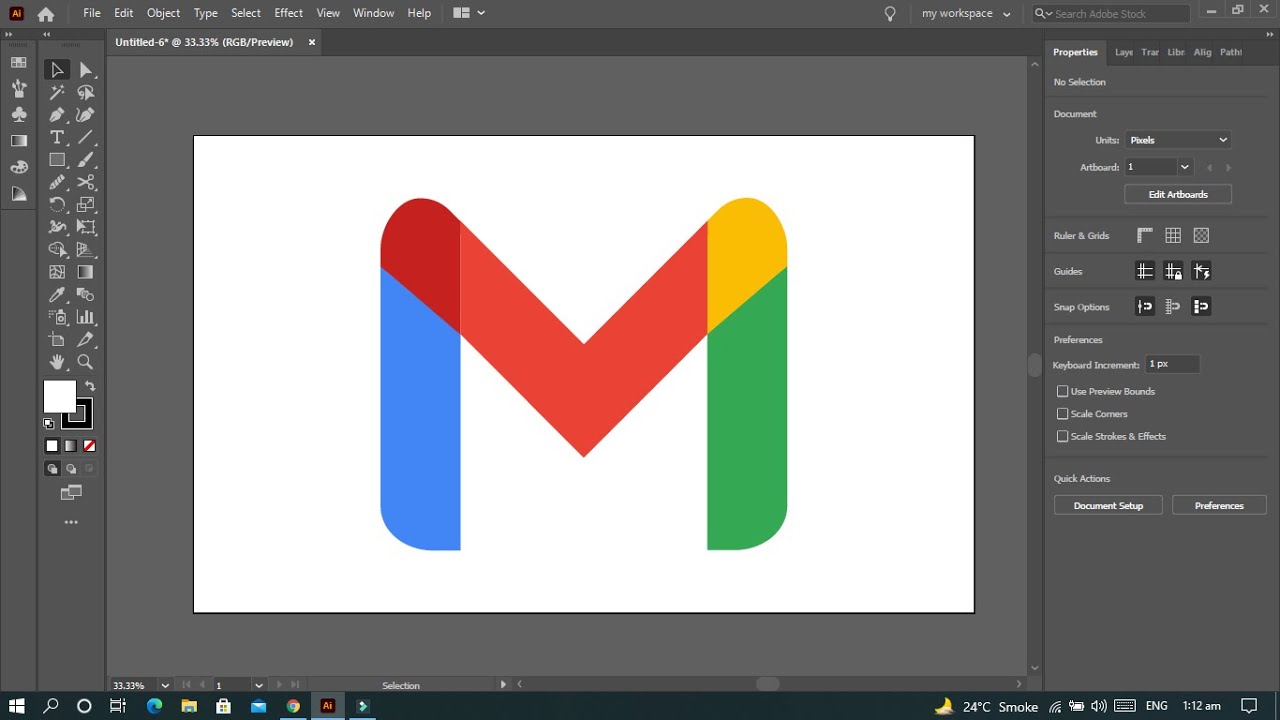Image resolution: width=1280 pixels, height=720 pixels.
Task: Choose the Type tool
Action: 57,138
